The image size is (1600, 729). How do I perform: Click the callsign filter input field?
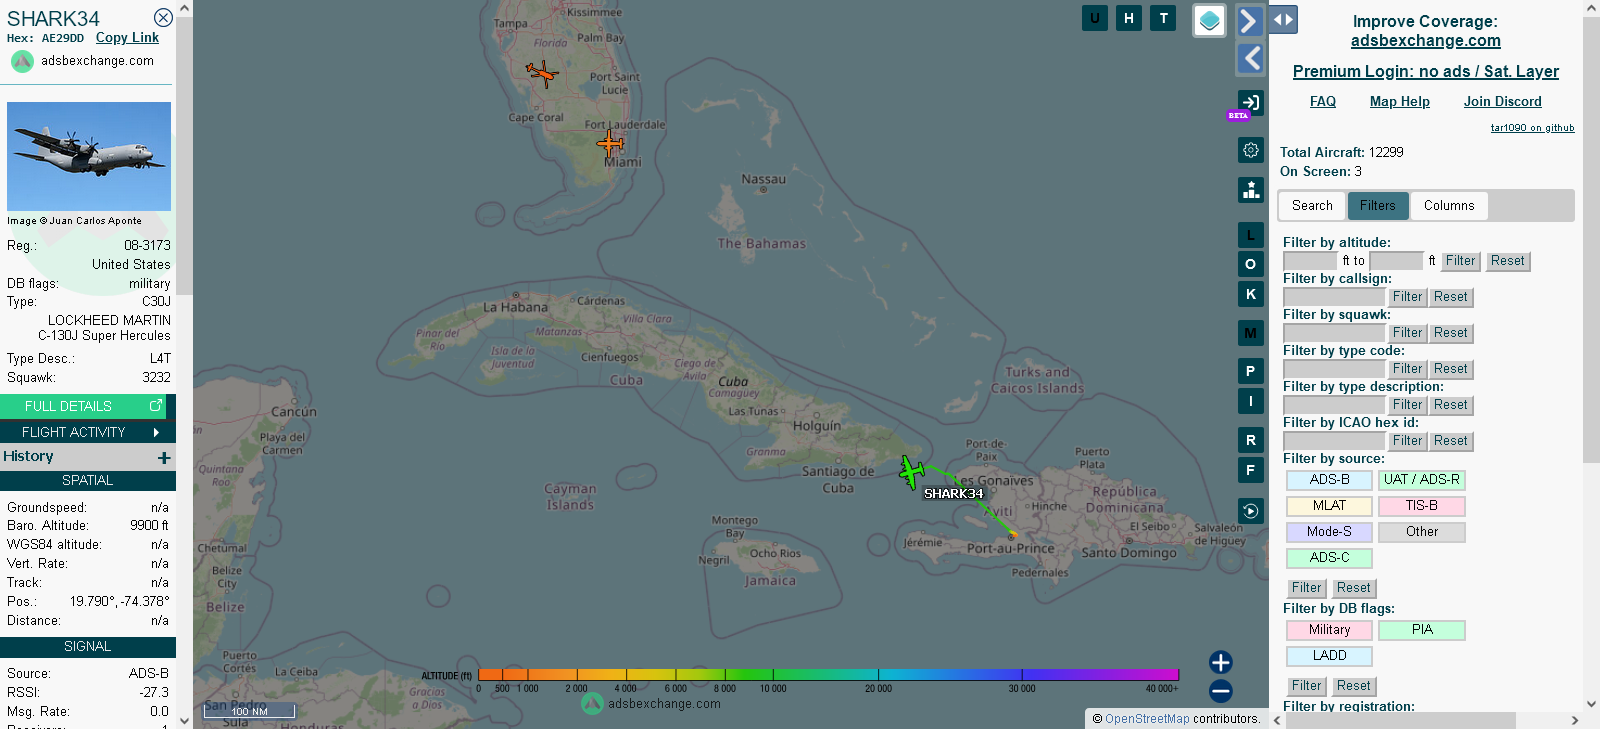[x=1334, y=297]
